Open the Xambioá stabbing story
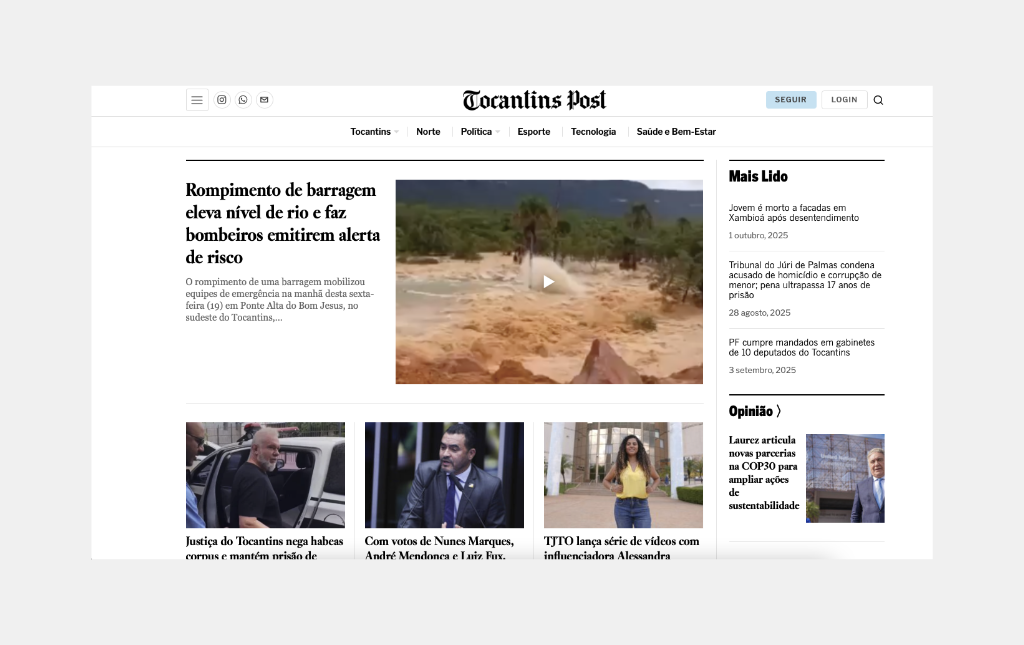This screenshot has height=645, width=1024. [793, 212]
